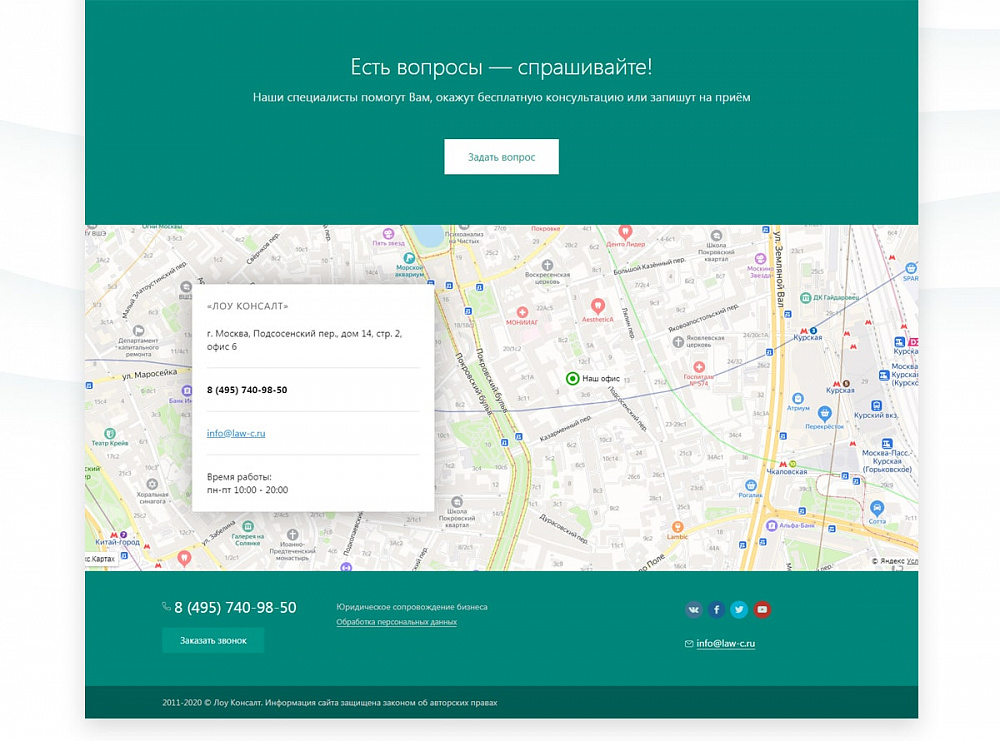Image resolution: width=1000 pixels, height=741 pixels.
Task: Select the Воскресенская церковь marker
Action: [x=547, y=265]
